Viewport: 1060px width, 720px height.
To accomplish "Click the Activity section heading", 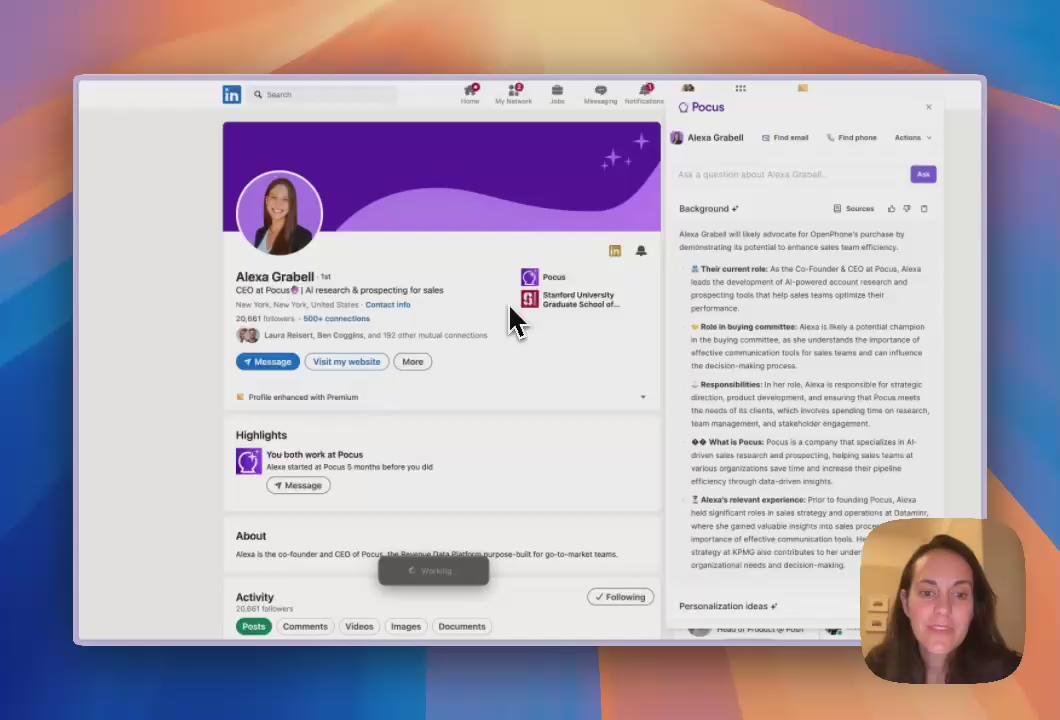I will pos(254,597).
